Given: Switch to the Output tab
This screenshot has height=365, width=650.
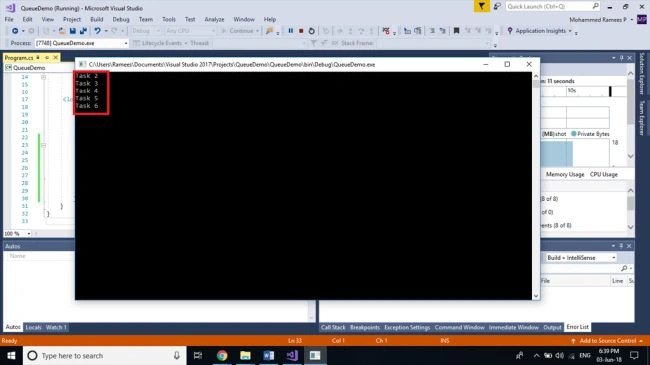Looking at the screenshot, I should [552, 327].
